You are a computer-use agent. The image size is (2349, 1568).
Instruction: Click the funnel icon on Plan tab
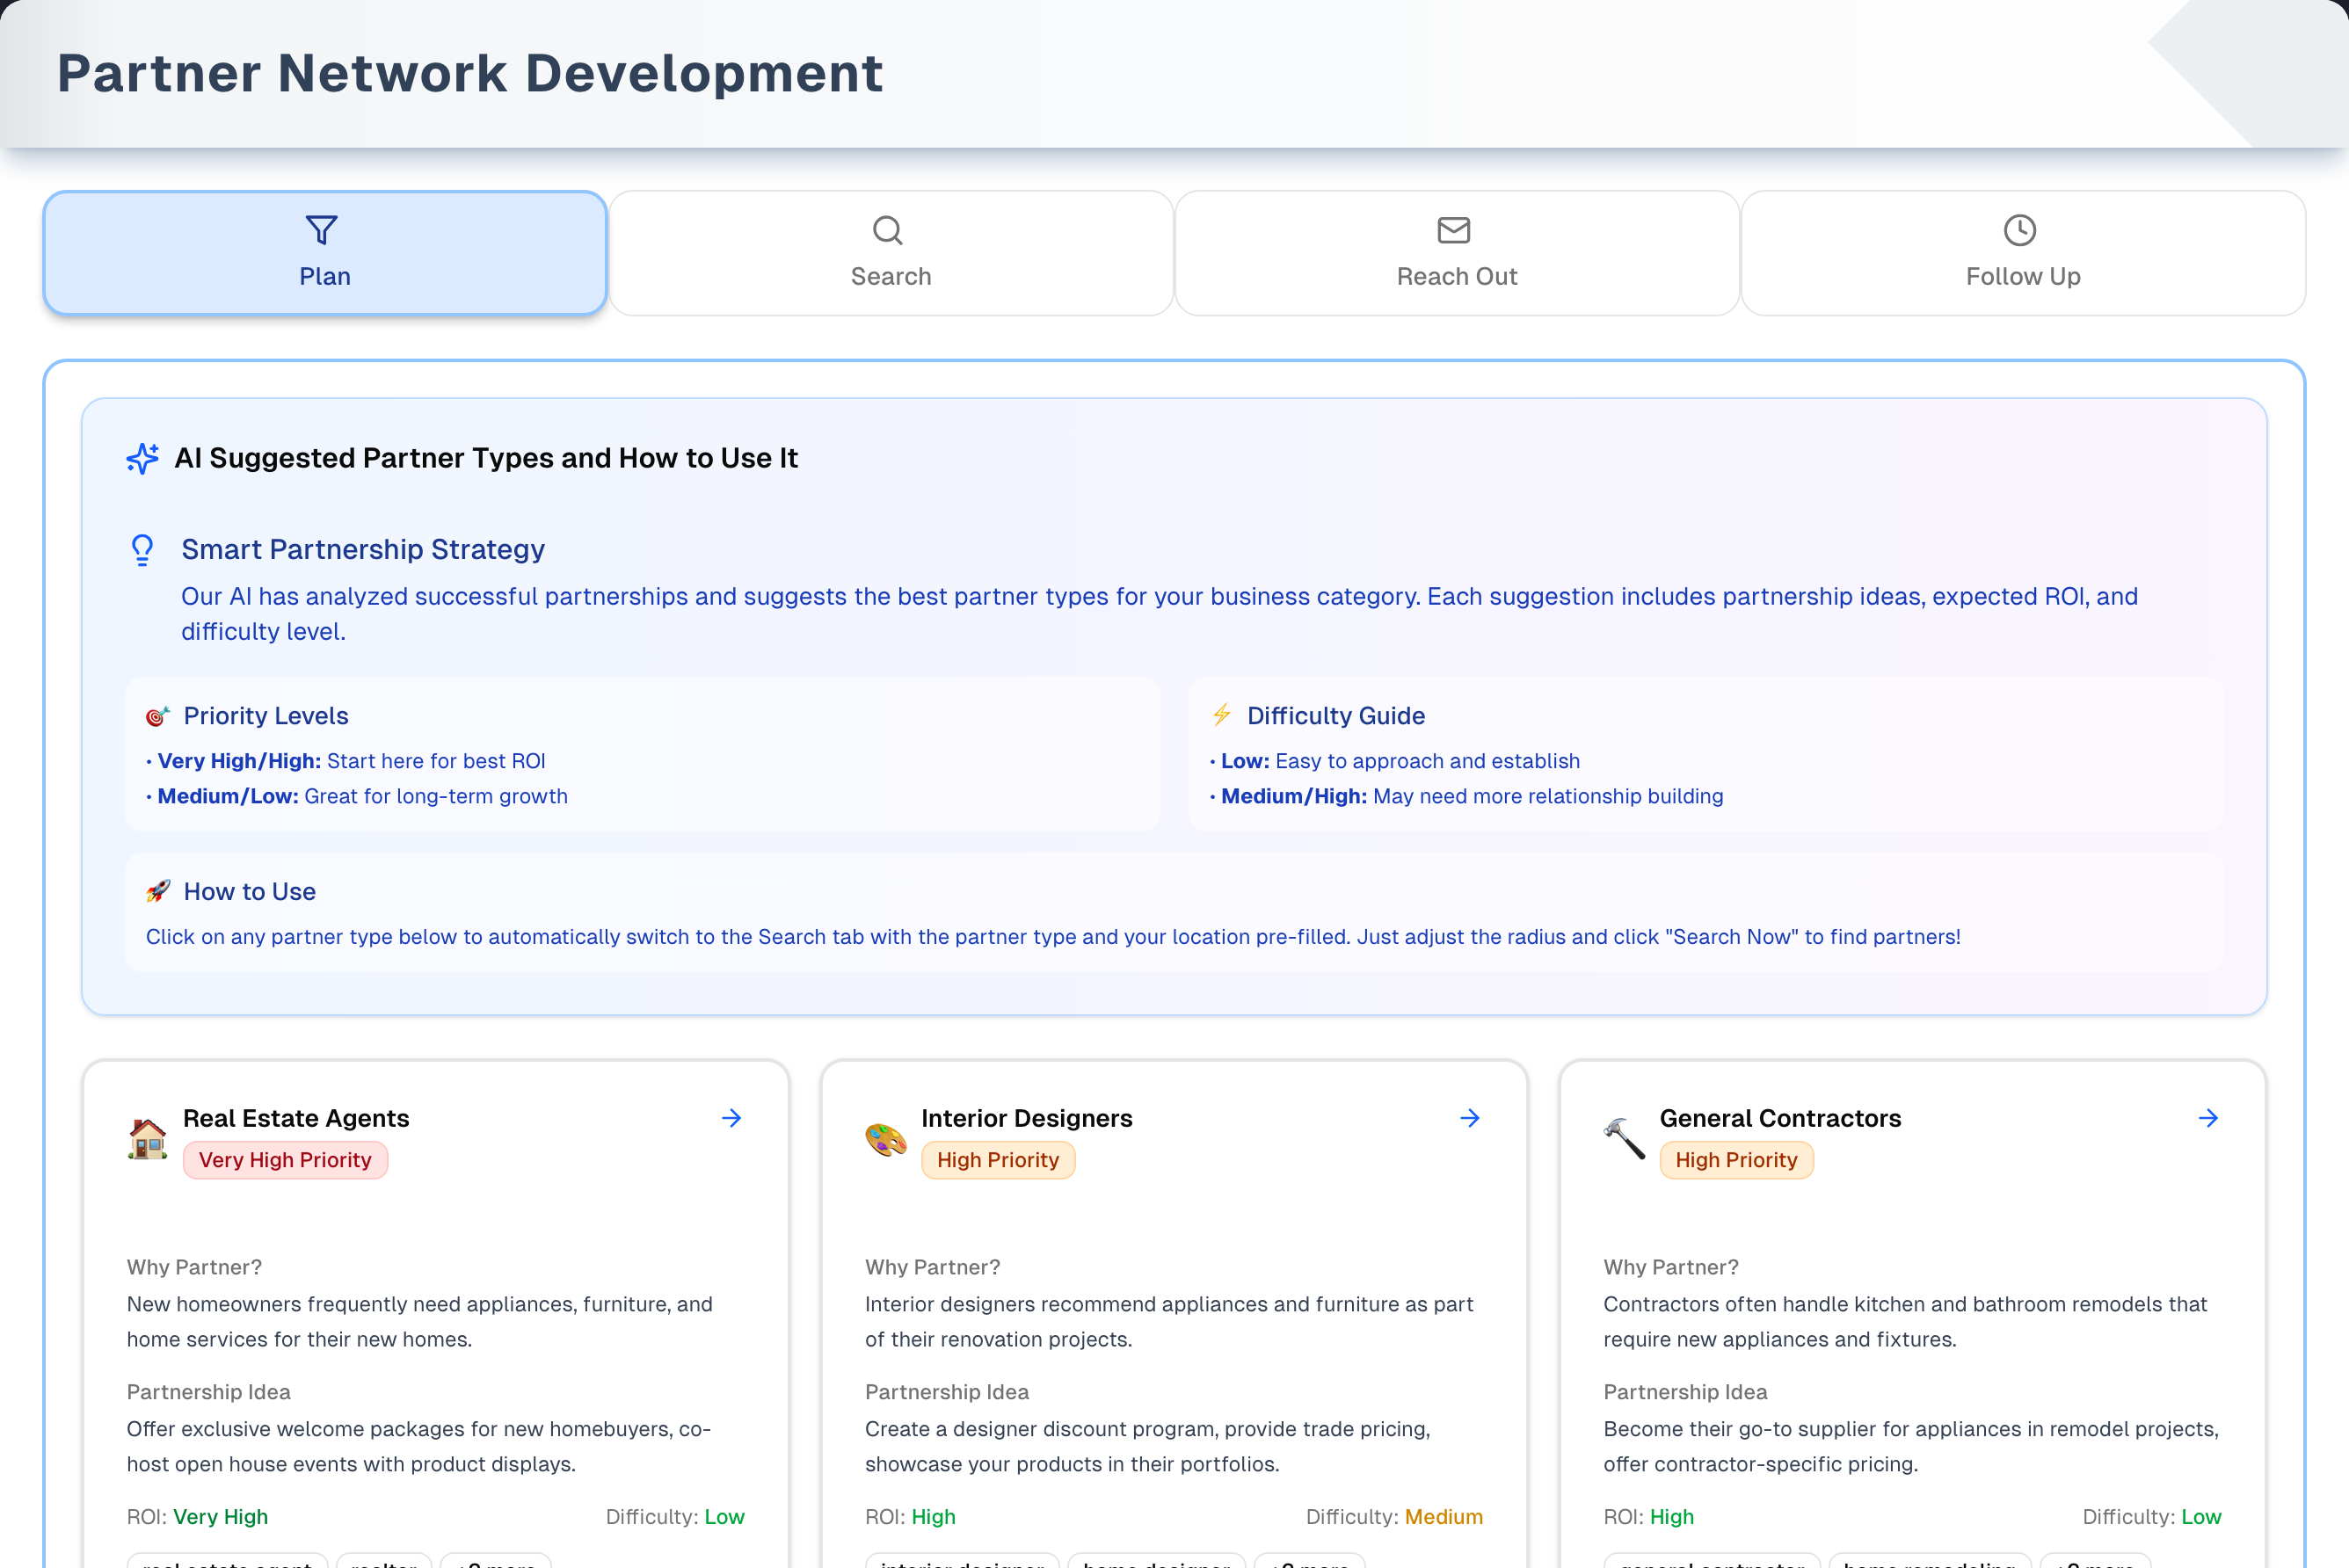(321, 230)
